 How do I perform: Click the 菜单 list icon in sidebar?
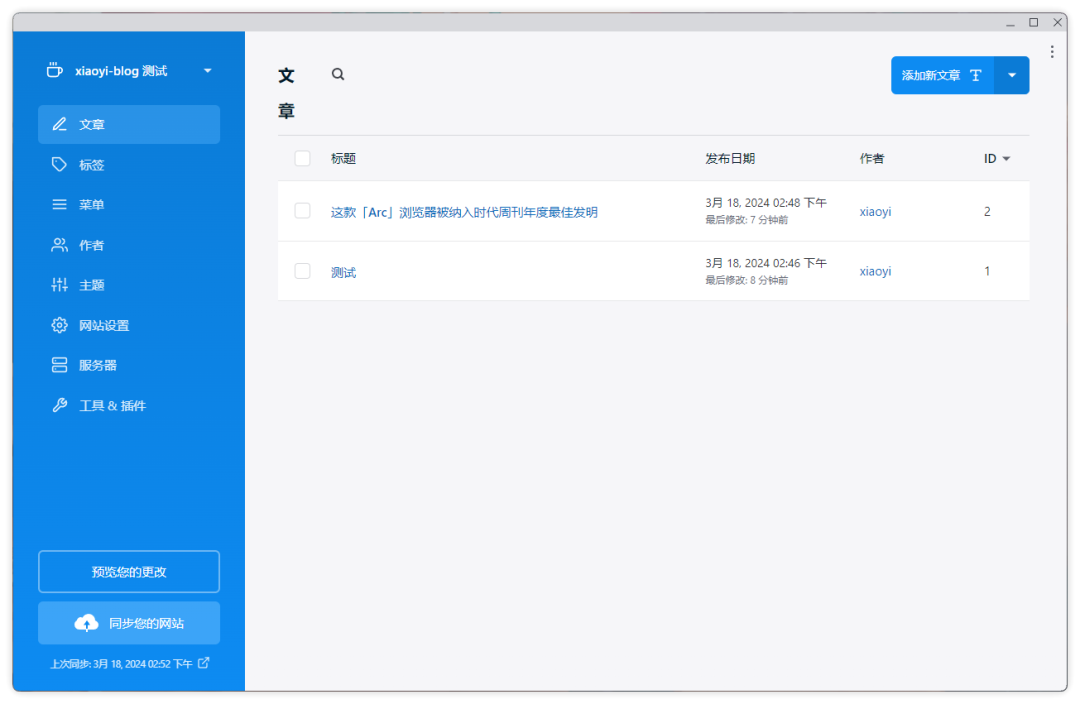pyautogui.click(x=60, y=204)
